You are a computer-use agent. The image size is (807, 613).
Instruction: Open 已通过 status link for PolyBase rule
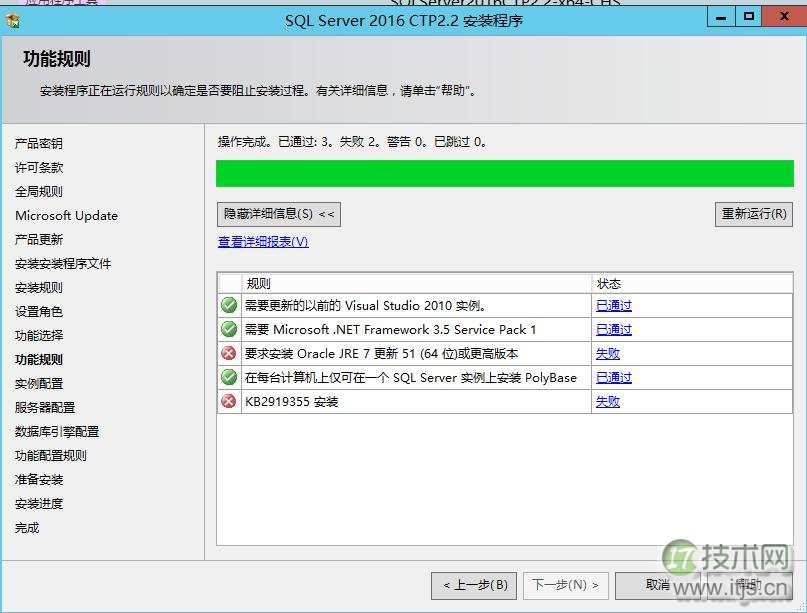[613, 378]
